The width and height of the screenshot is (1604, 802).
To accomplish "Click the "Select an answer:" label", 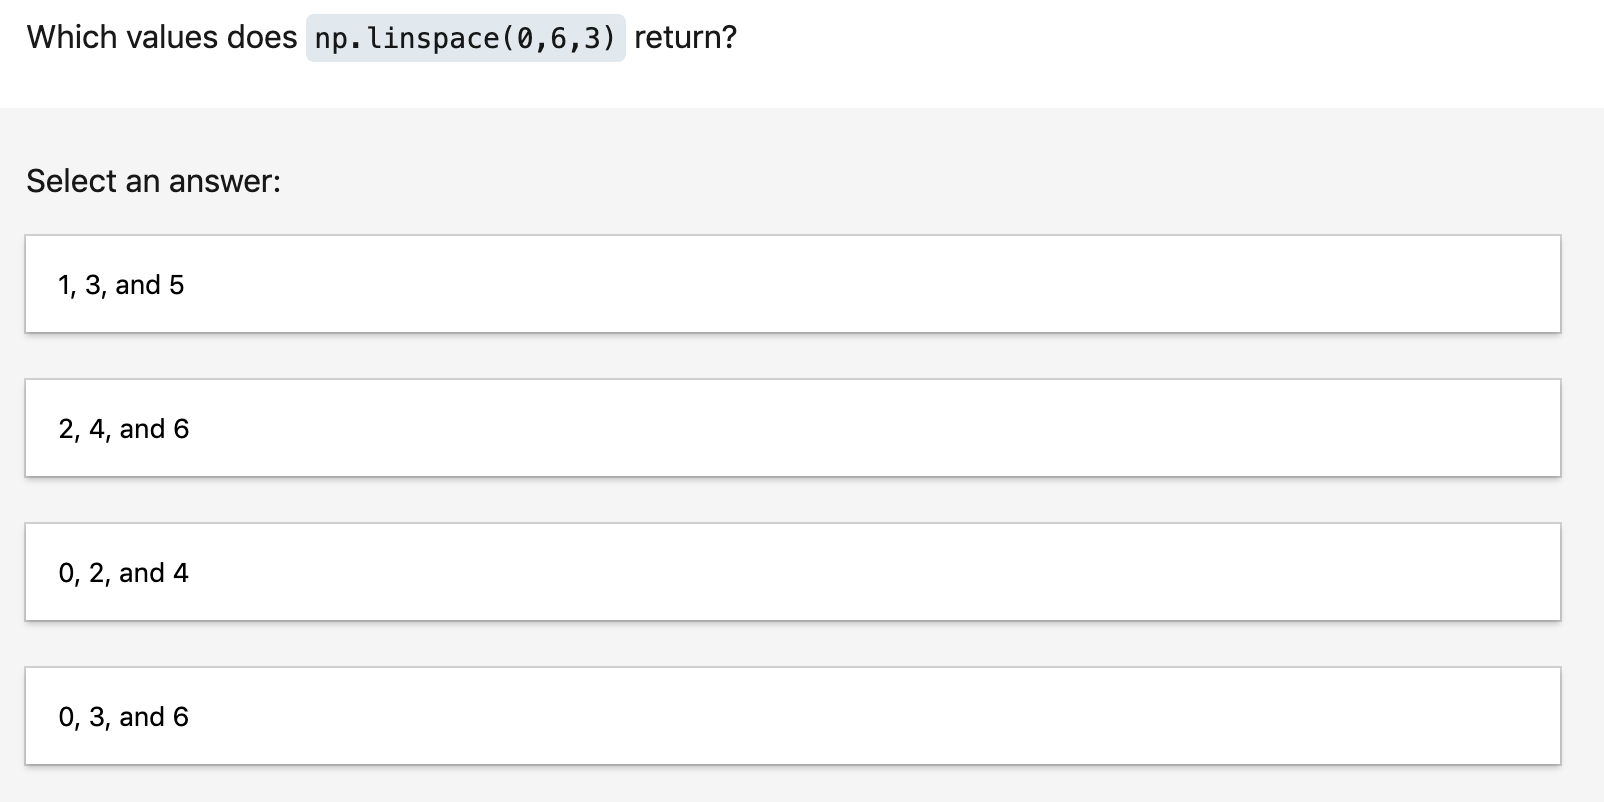I will coord(152,181).
